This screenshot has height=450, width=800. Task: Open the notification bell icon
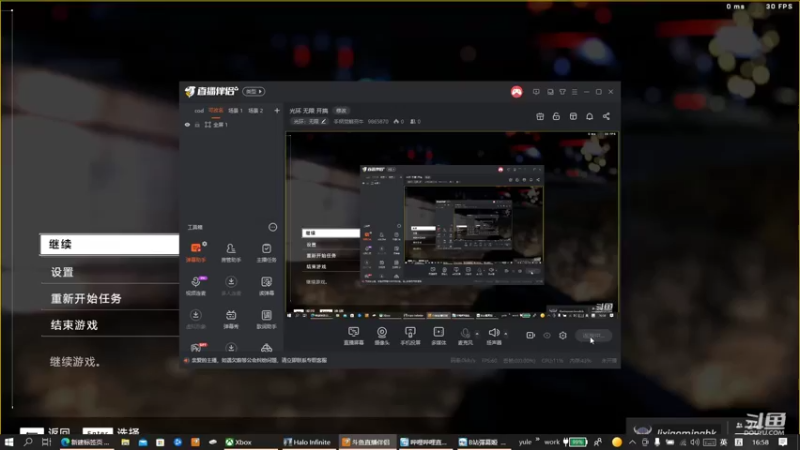589,116
